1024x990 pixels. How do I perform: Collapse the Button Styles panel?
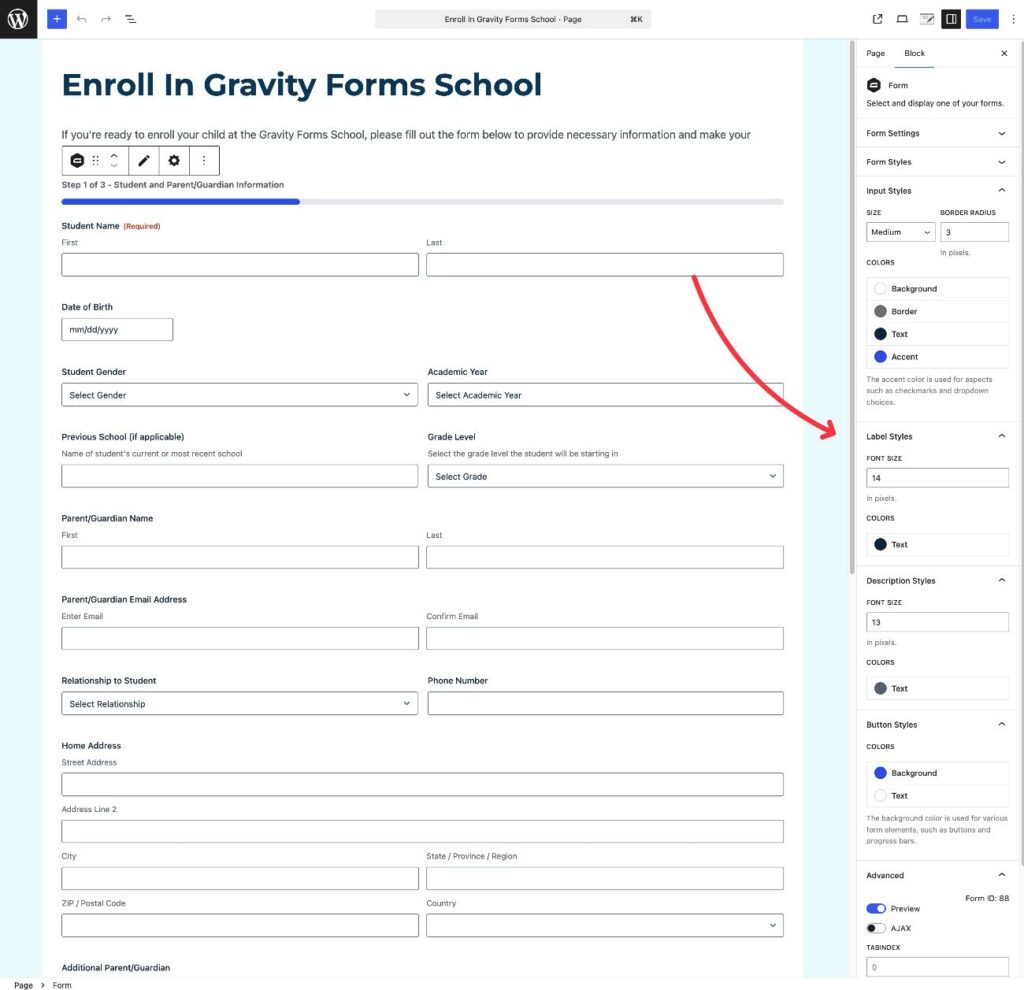pos(936,725)
